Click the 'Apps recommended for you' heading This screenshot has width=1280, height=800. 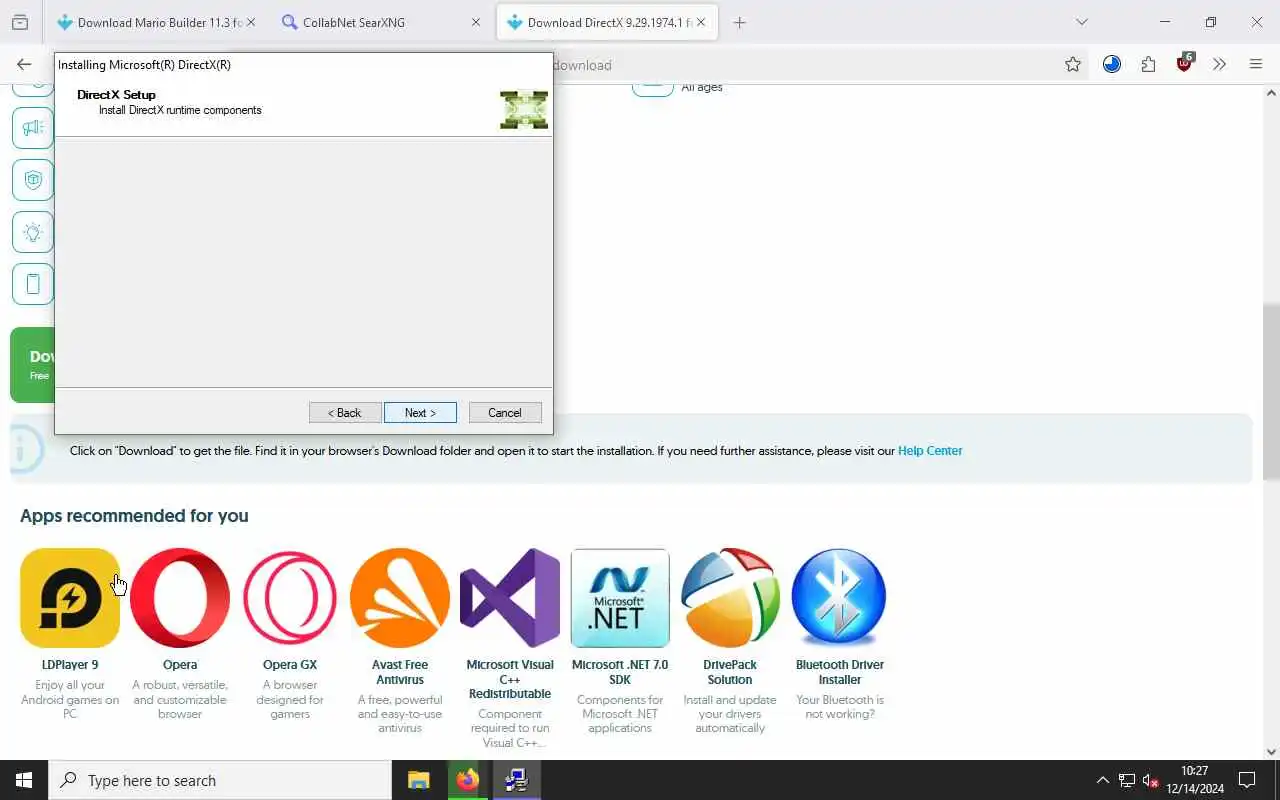[134, 516]
